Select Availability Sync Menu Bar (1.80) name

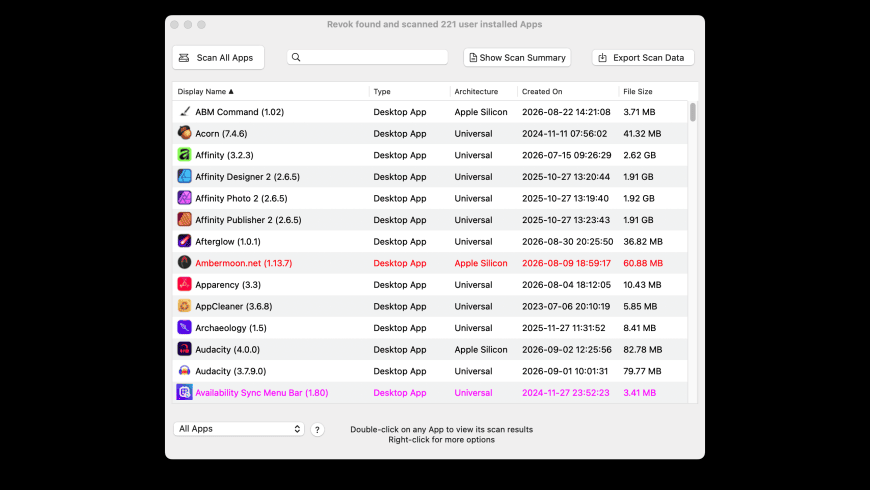pyautogui.click(x=262, y=392)
